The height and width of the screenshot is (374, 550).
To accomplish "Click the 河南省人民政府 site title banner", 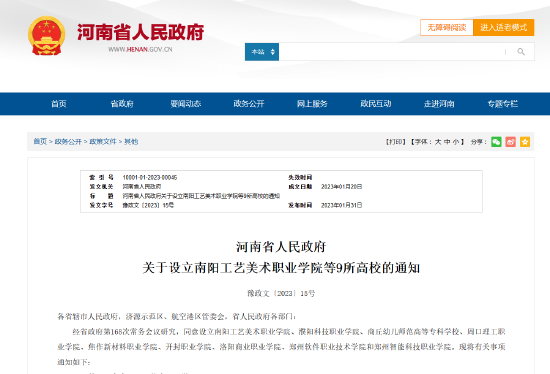I will point(140,32).
